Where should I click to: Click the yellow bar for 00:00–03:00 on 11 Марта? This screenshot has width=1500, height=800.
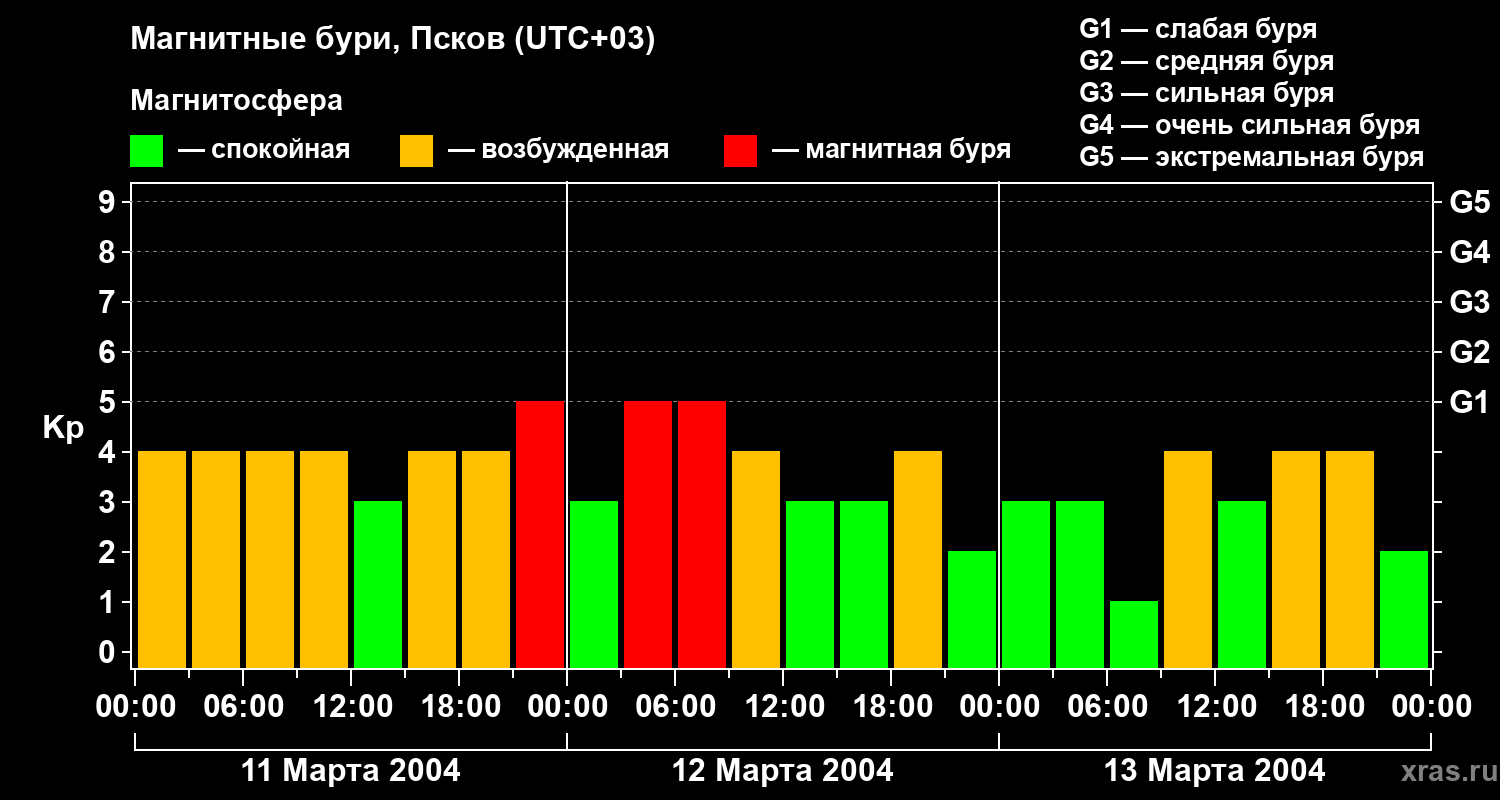pos(162,559)
